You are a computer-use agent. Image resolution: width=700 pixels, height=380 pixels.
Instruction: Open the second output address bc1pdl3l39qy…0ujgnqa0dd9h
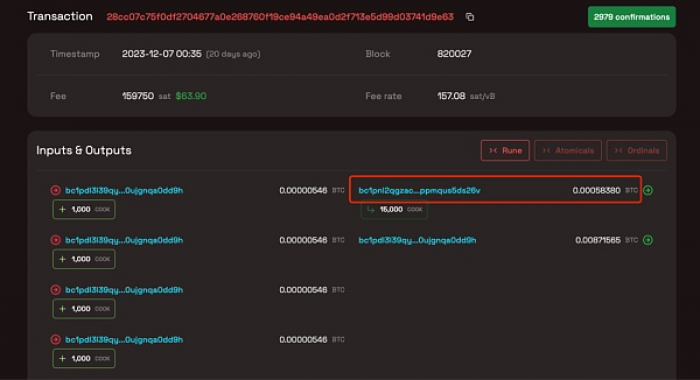point(417,240)
